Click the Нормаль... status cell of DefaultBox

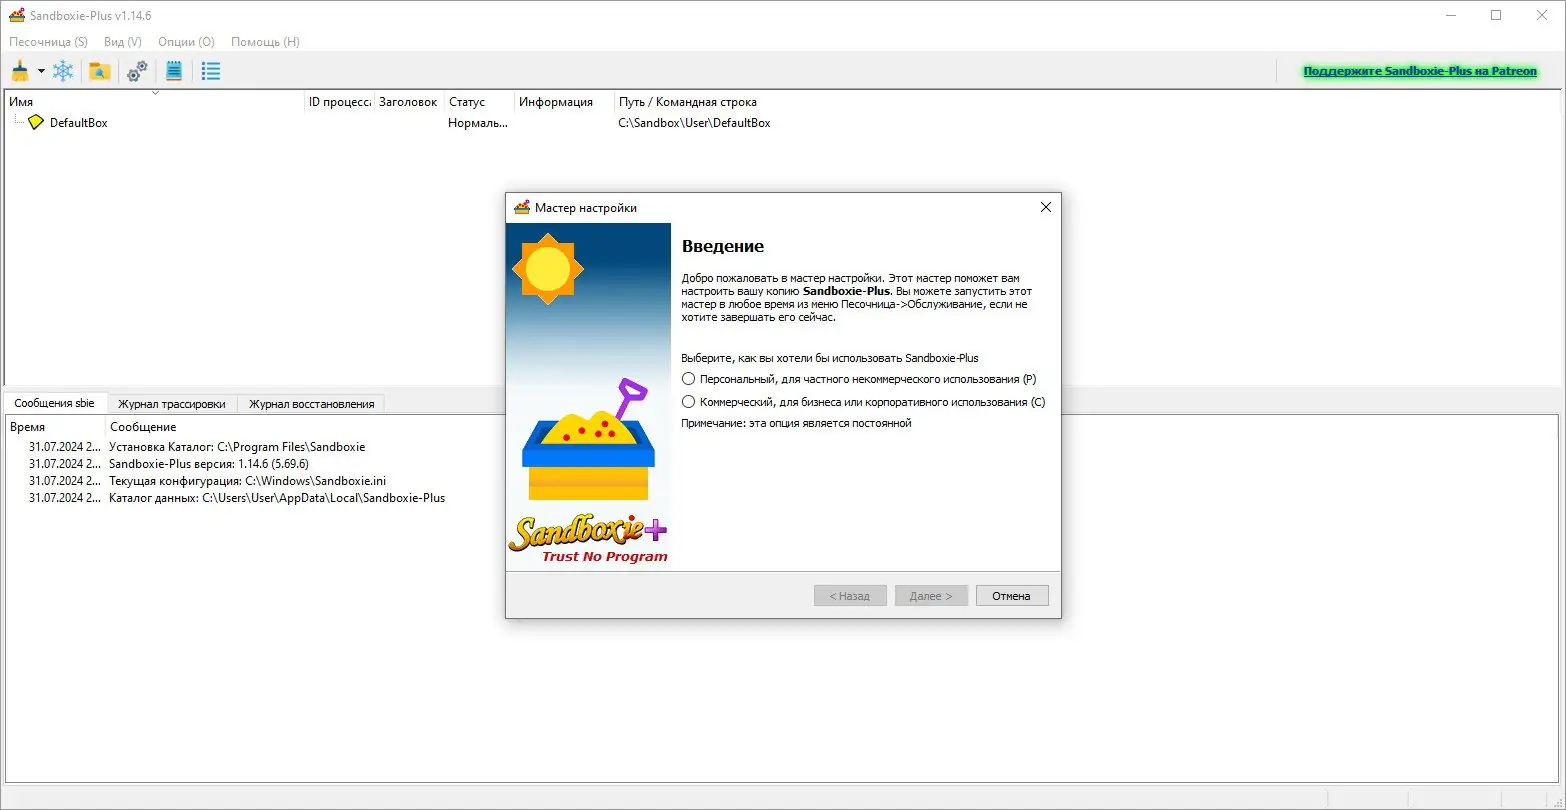[x=478, y=123]
